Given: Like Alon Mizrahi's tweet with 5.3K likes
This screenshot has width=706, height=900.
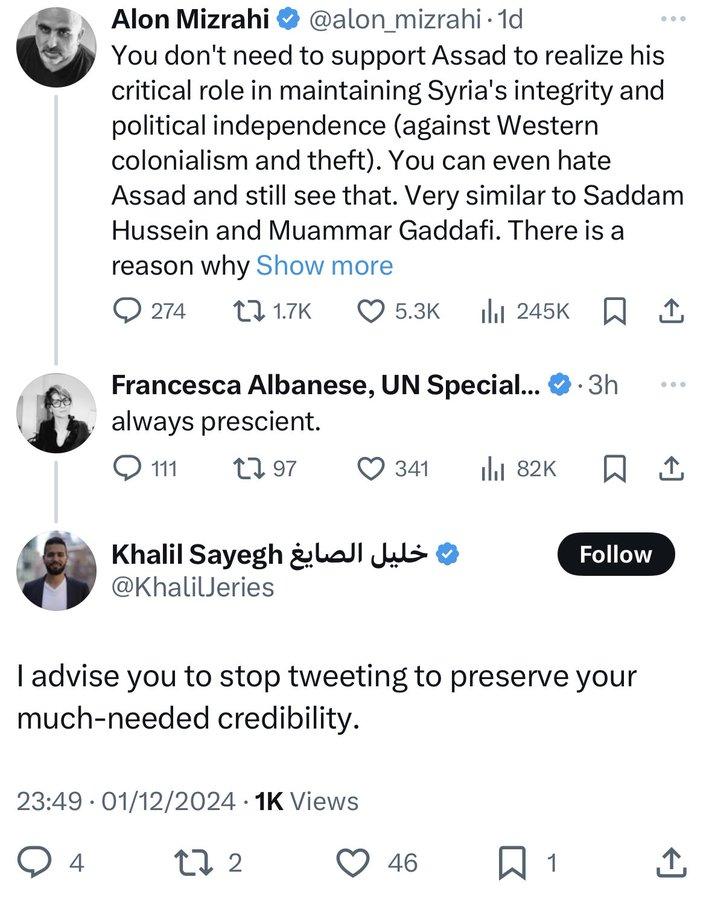Looking at the screenshot, I should pos(372,311).
